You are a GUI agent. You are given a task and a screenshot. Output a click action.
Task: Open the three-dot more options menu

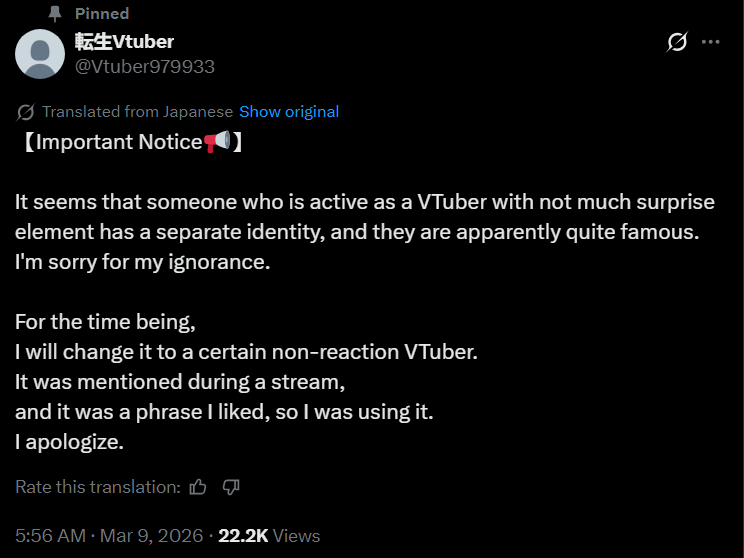tap(710, 42)
